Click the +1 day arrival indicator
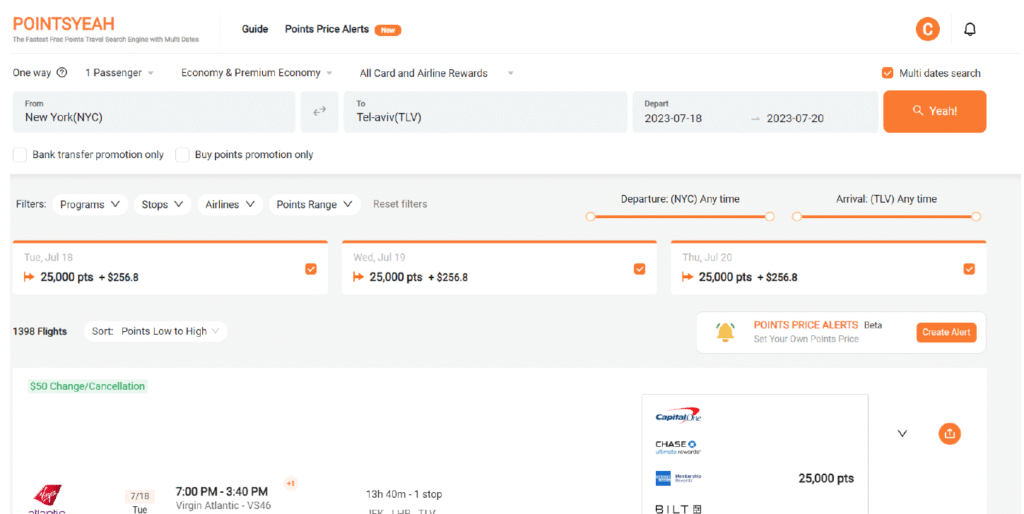This screenshot has height=514, width=1024. [291, 483]
